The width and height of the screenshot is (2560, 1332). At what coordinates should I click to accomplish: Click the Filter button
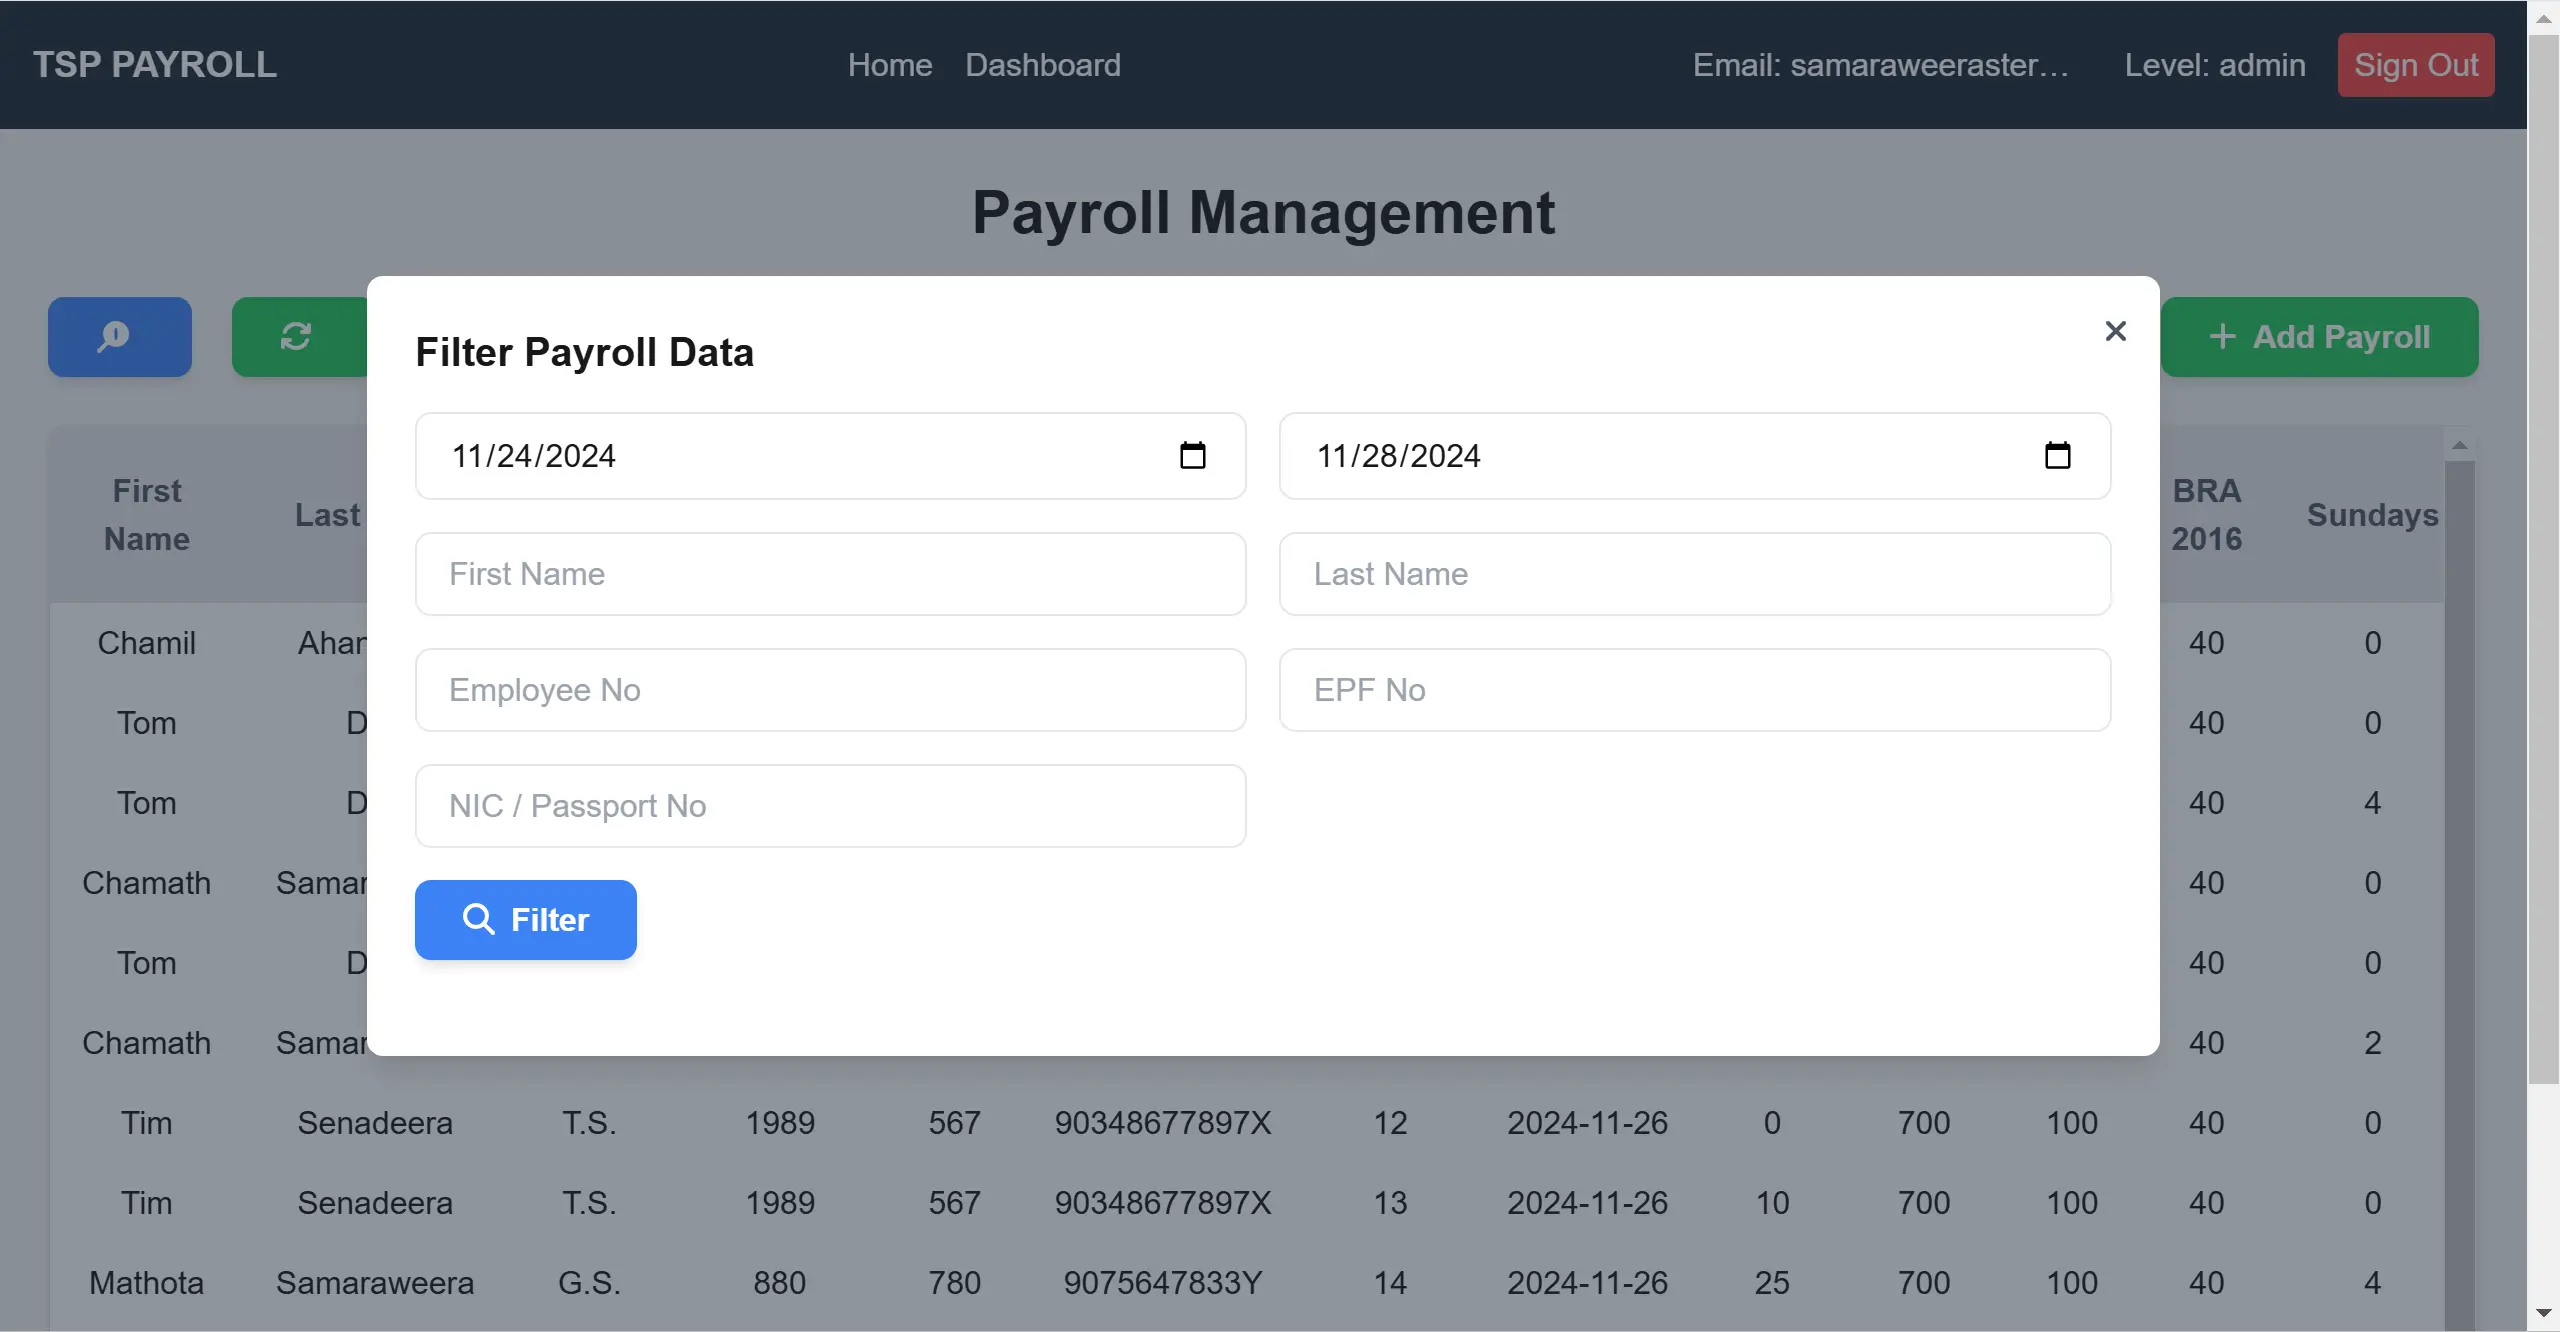(525, 919)
